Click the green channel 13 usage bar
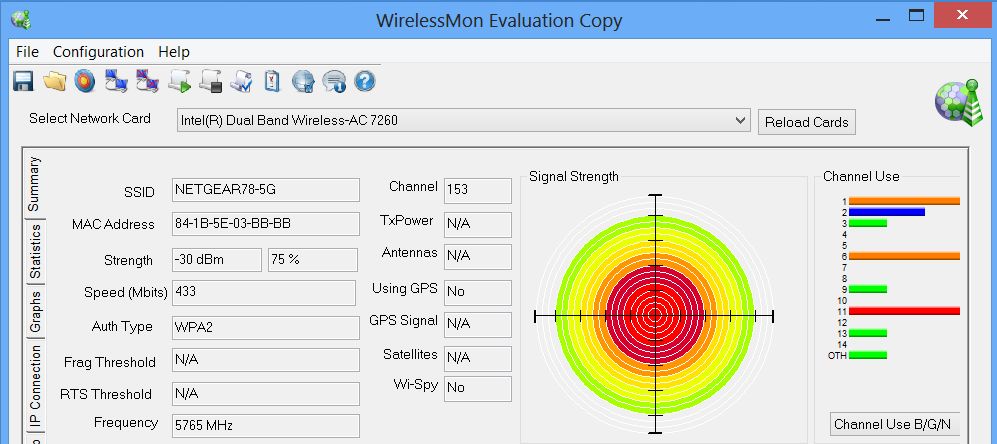Image resolution: width=997 pixels, height=444 pixels. (x=867, y=333)
